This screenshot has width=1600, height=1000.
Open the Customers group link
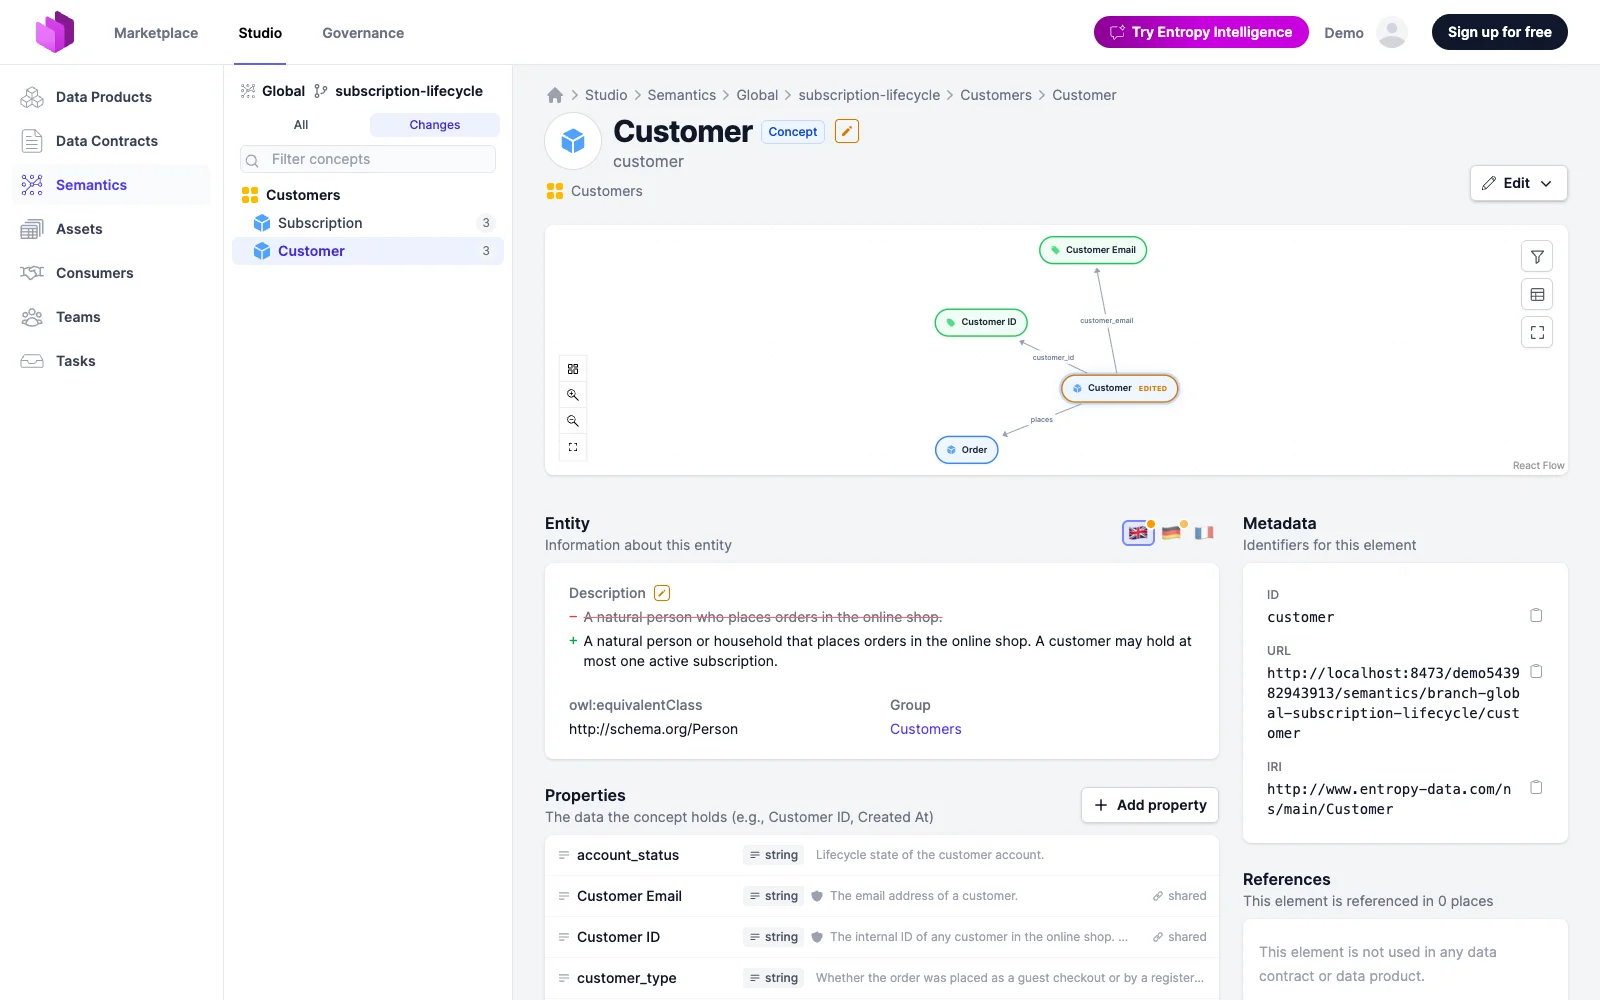925,729
